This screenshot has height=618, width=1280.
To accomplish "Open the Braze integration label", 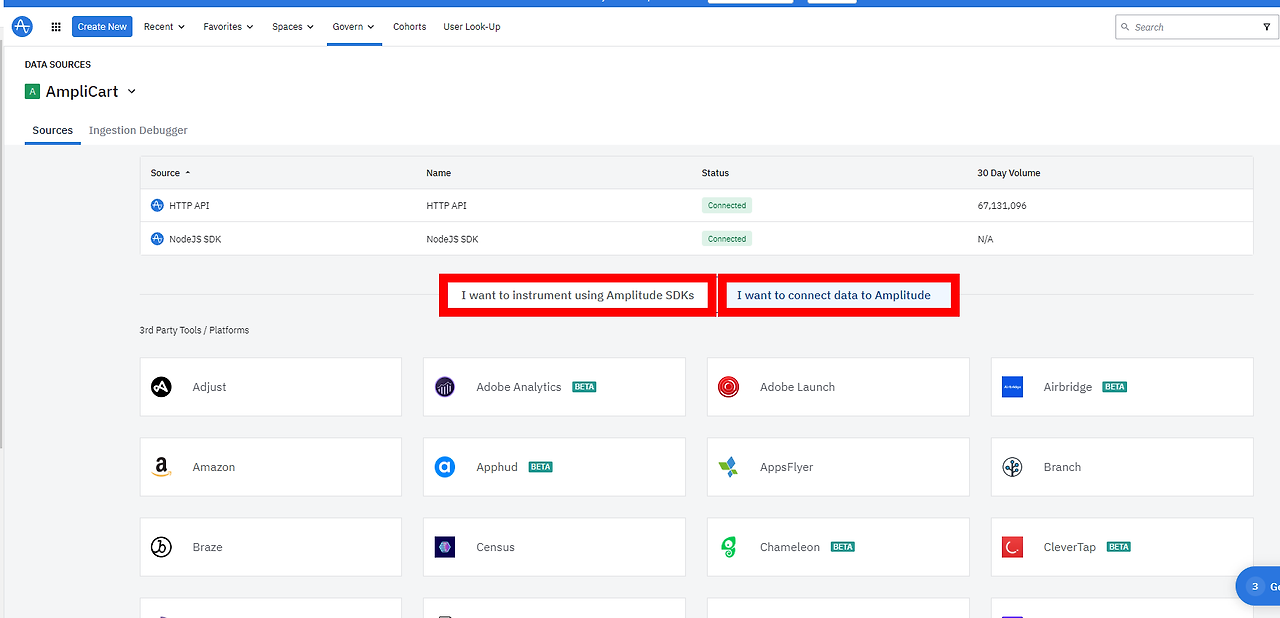I will (208, 547).
